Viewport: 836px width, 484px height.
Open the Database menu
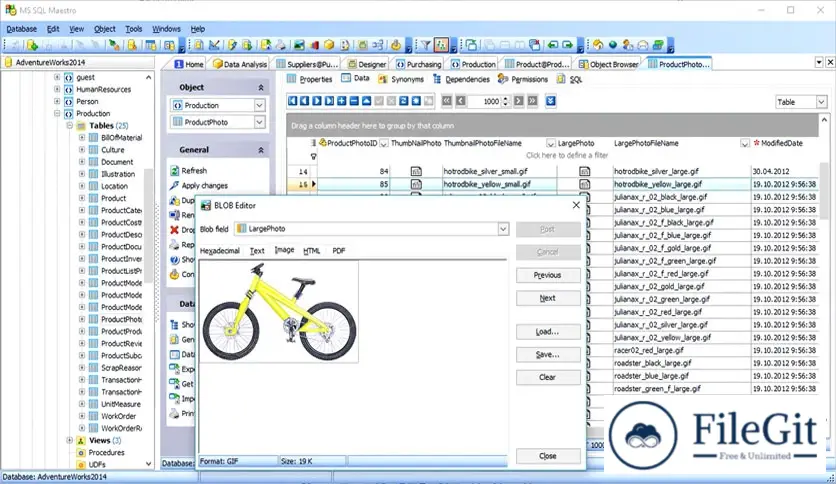(22, 29)
